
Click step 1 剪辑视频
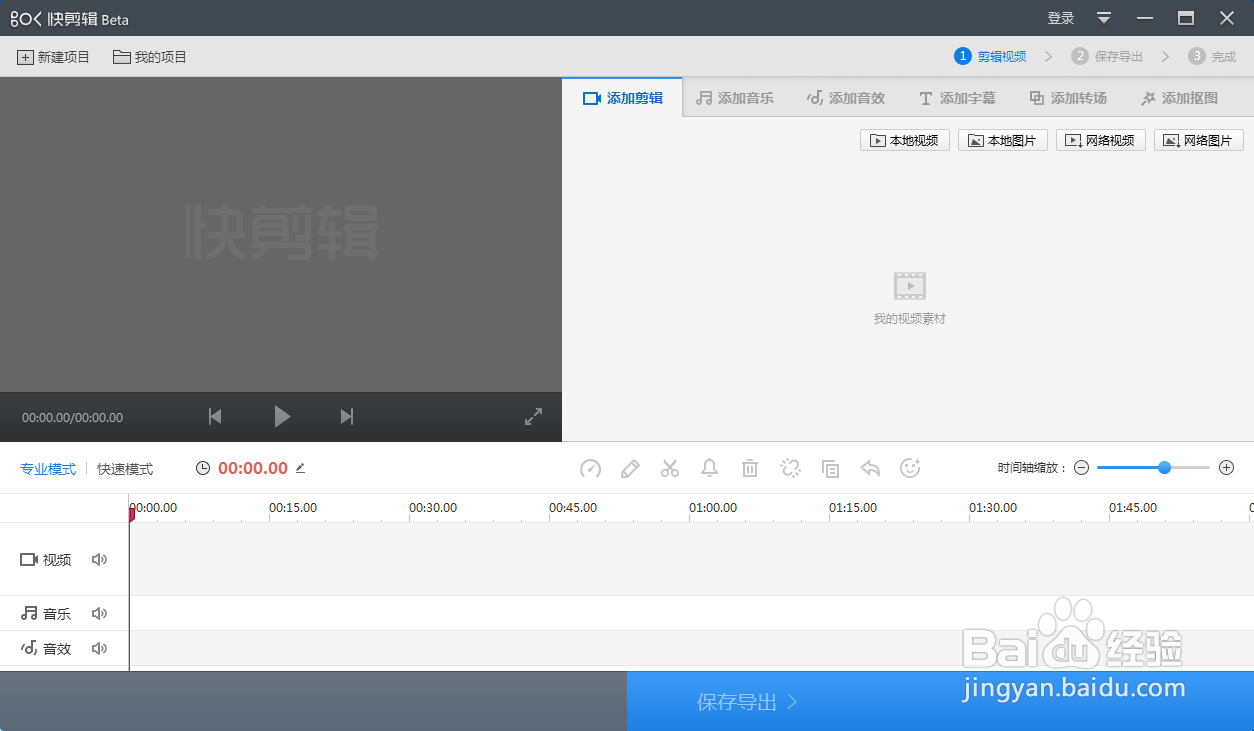click(990, 56)
